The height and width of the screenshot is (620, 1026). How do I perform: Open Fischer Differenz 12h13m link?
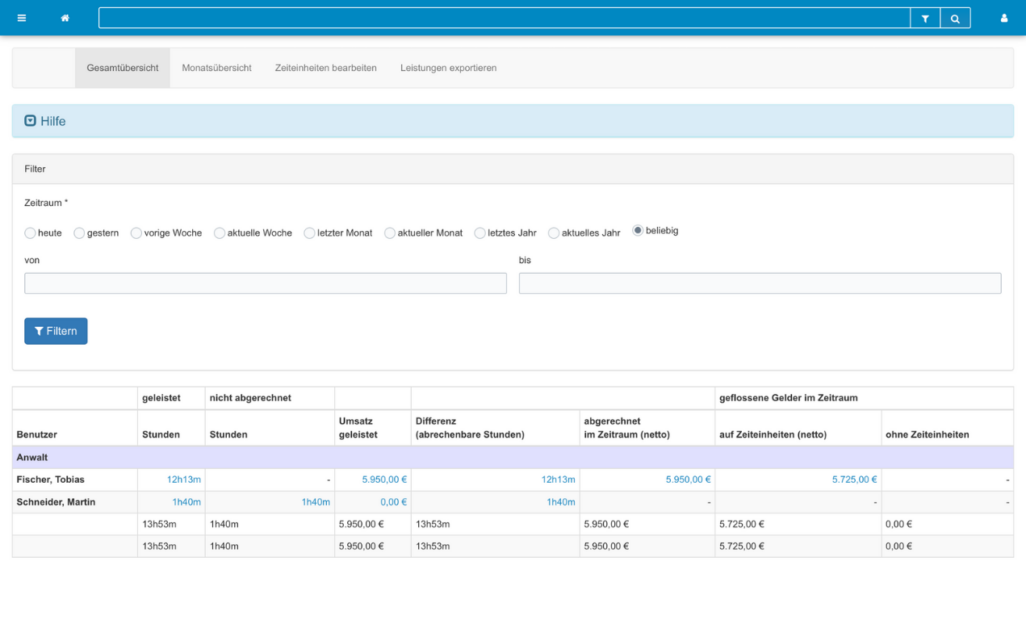pyautogui.click(x=558, y=479)
